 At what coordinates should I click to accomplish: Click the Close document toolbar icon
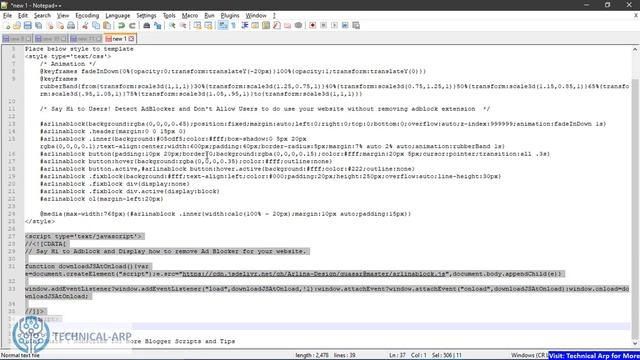pyautogui.click(x=49, y=25)
